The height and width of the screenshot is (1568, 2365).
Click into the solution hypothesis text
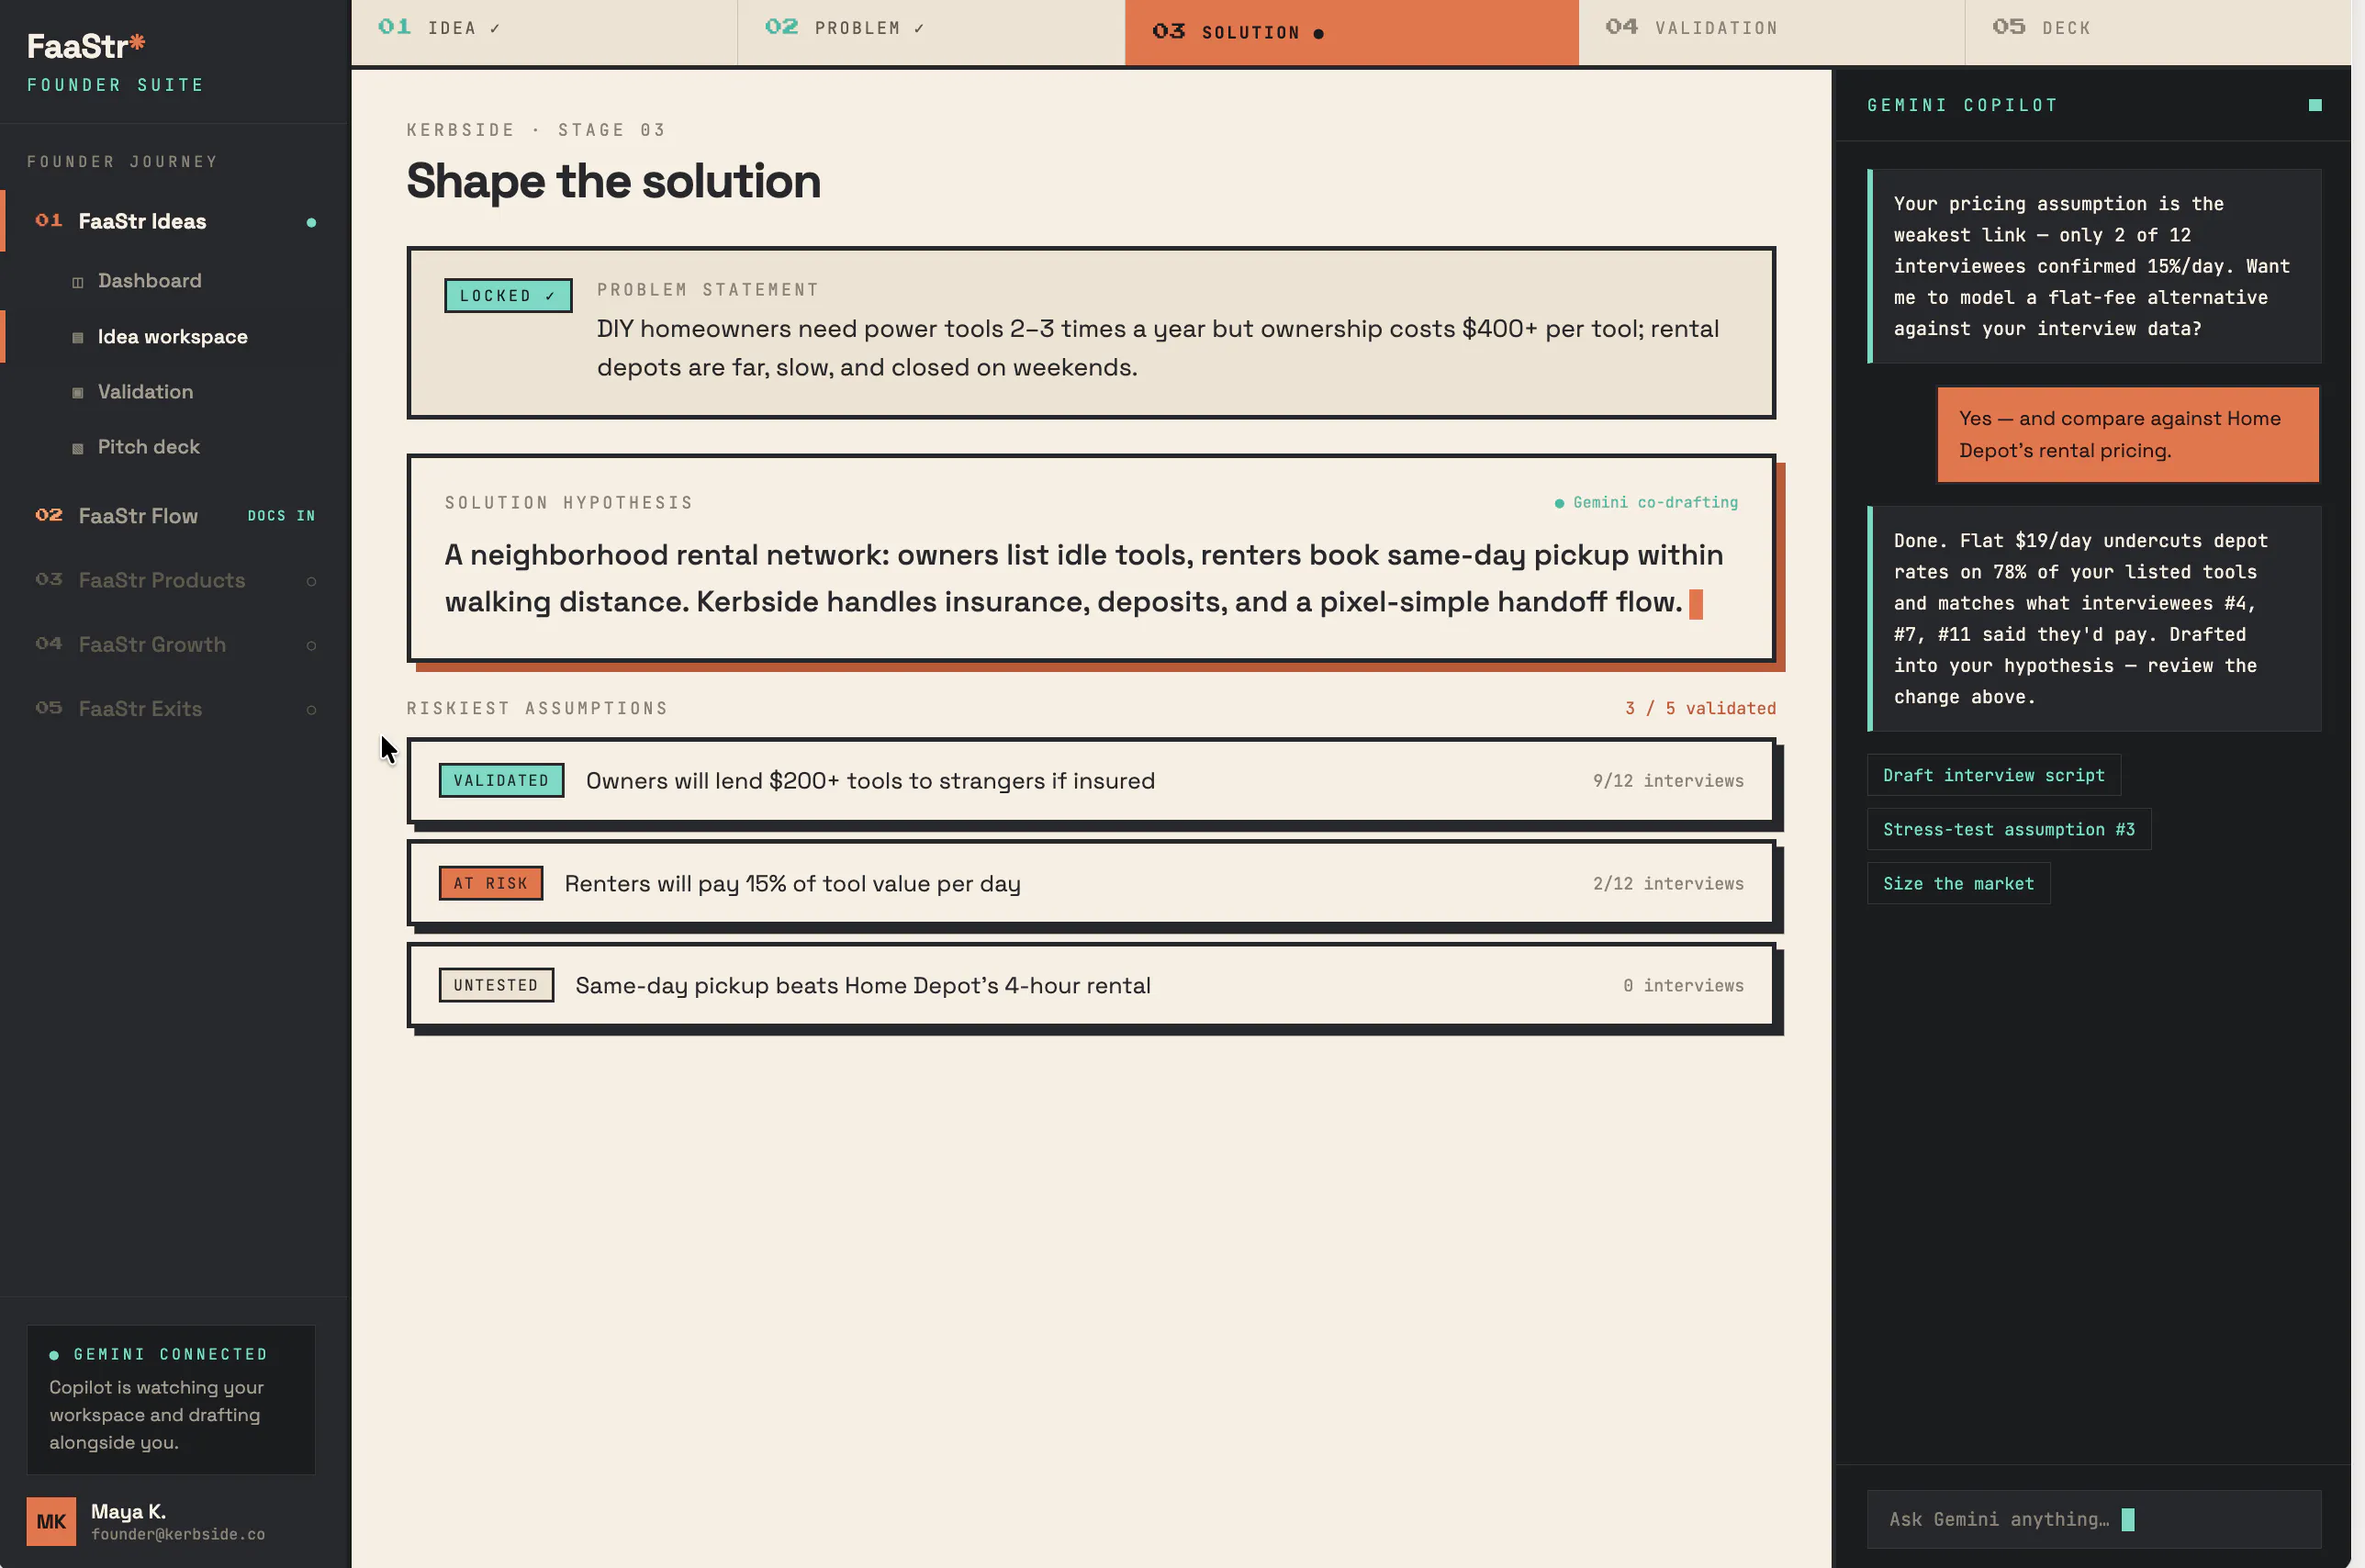[1084, 578]
